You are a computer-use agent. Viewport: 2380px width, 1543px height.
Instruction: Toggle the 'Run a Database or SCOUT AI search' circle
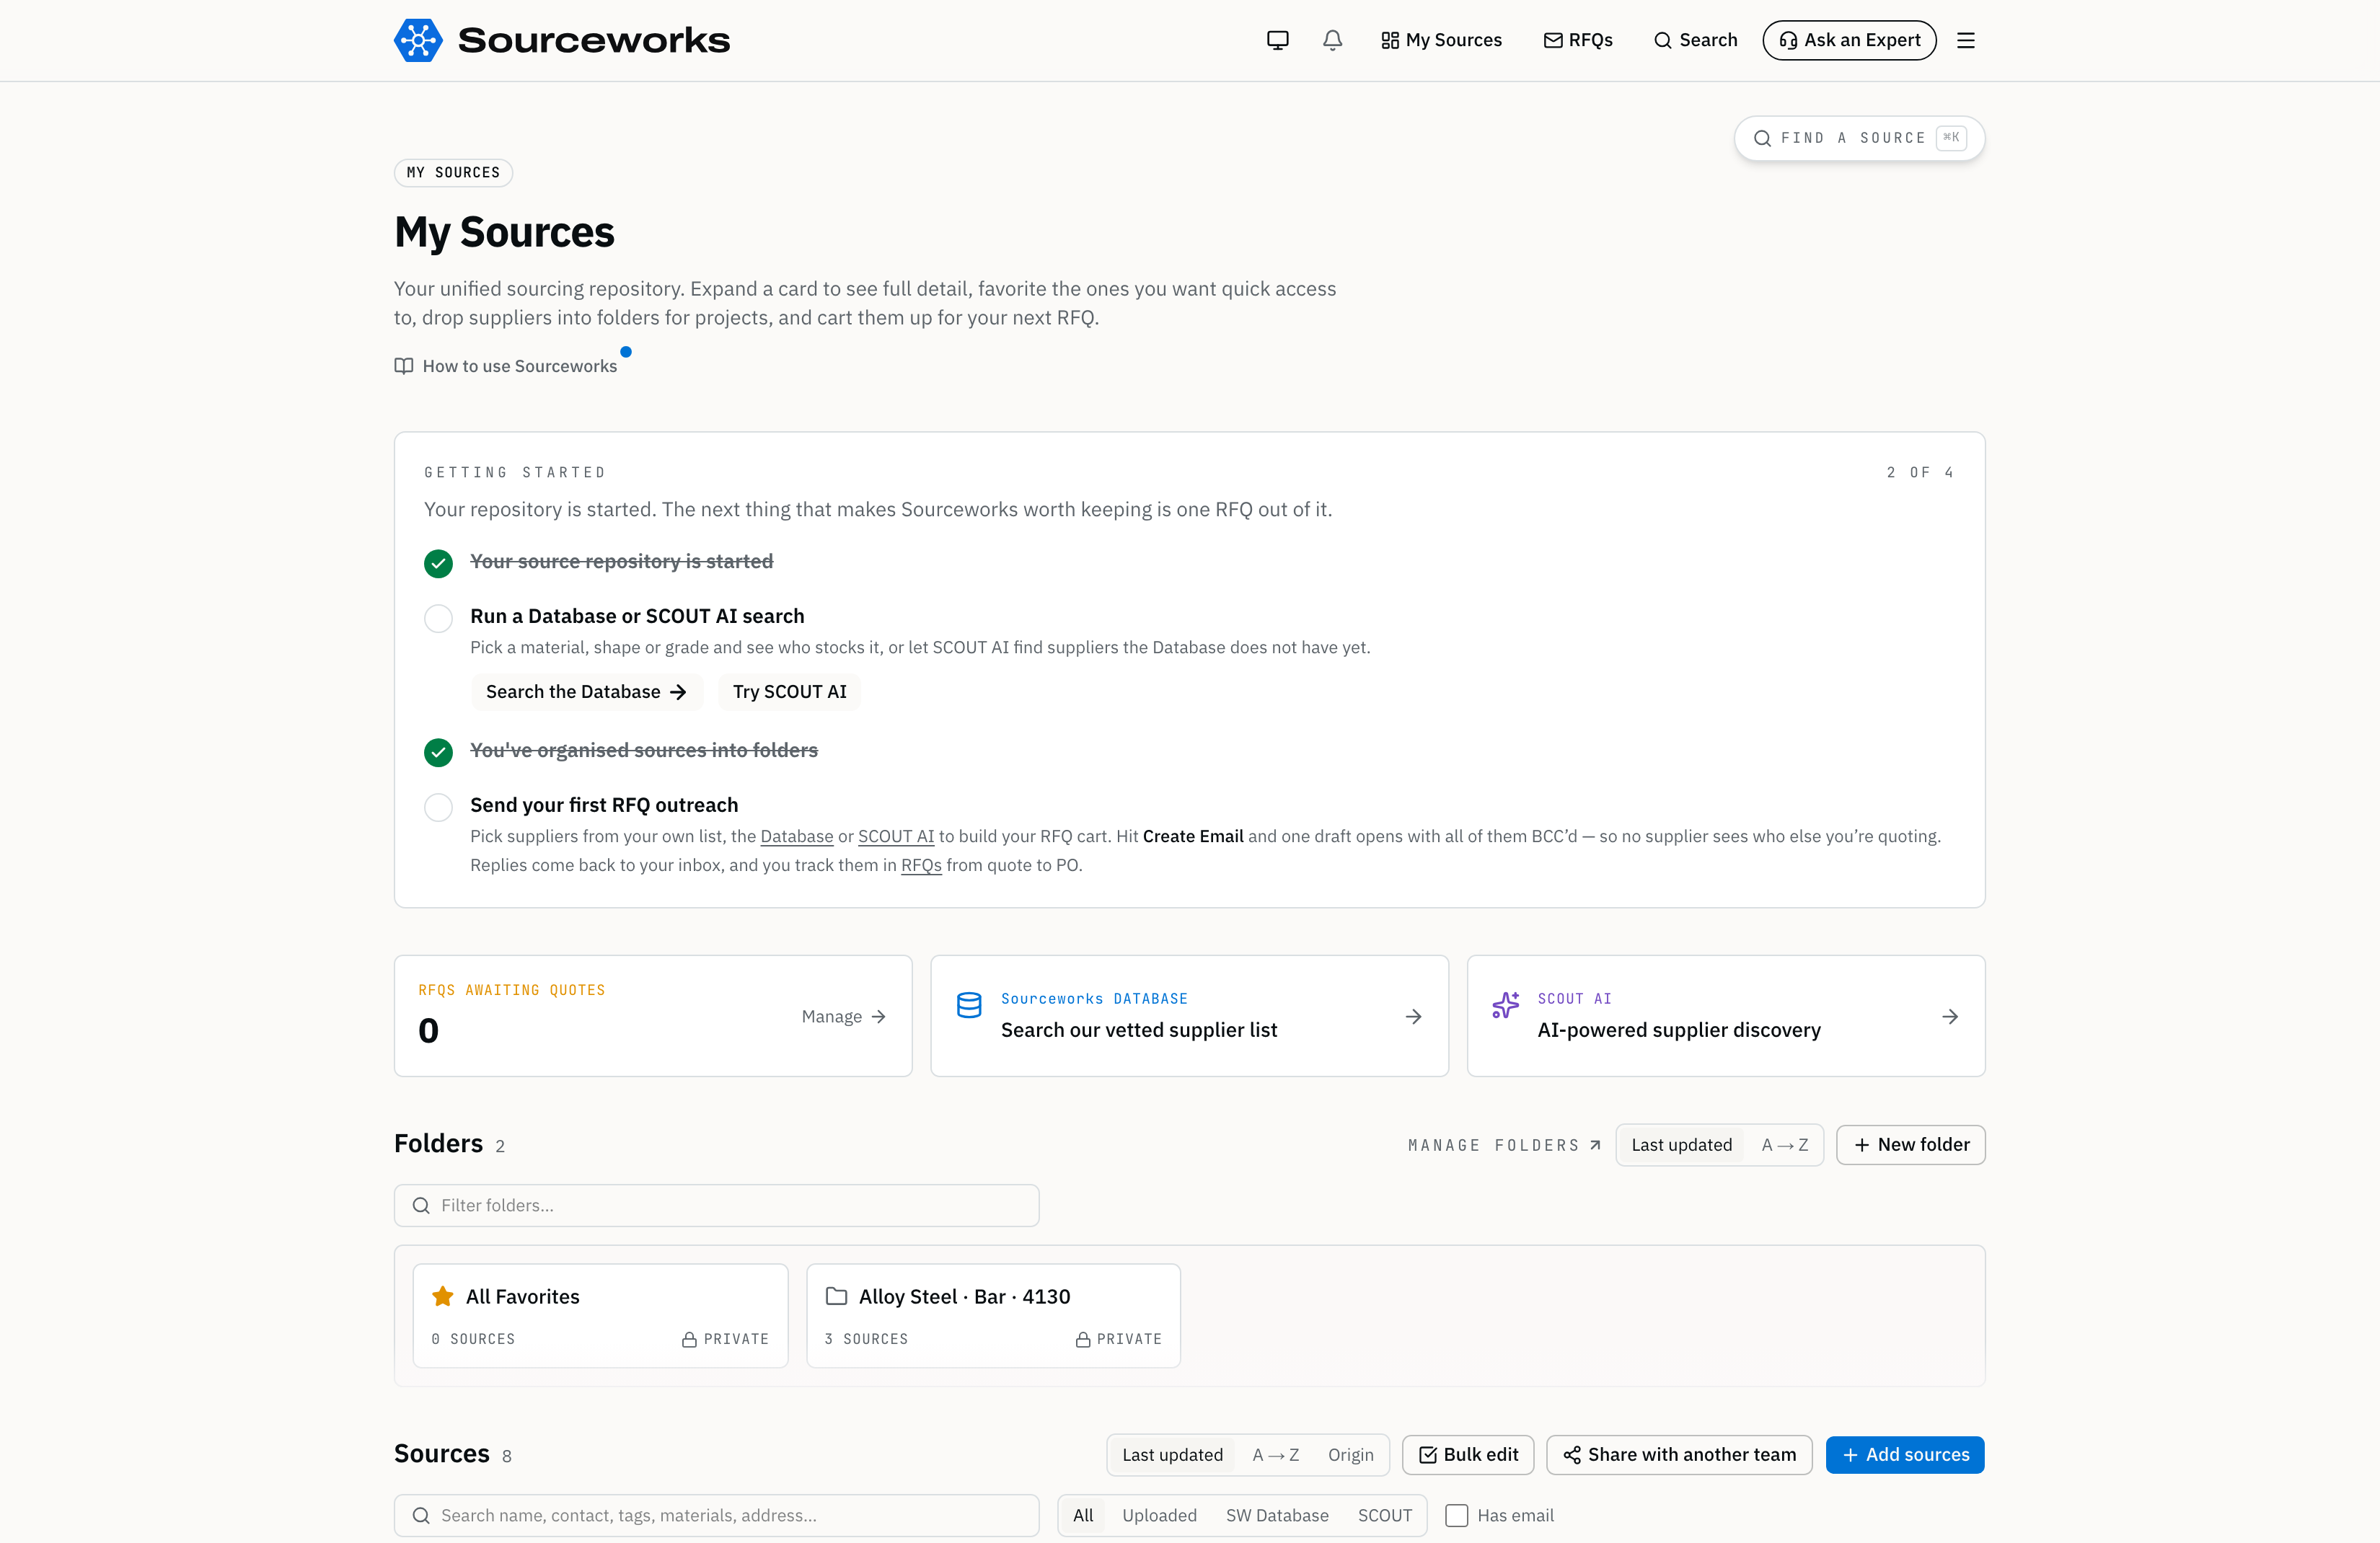pyautogui.click(x=438, y=618)
